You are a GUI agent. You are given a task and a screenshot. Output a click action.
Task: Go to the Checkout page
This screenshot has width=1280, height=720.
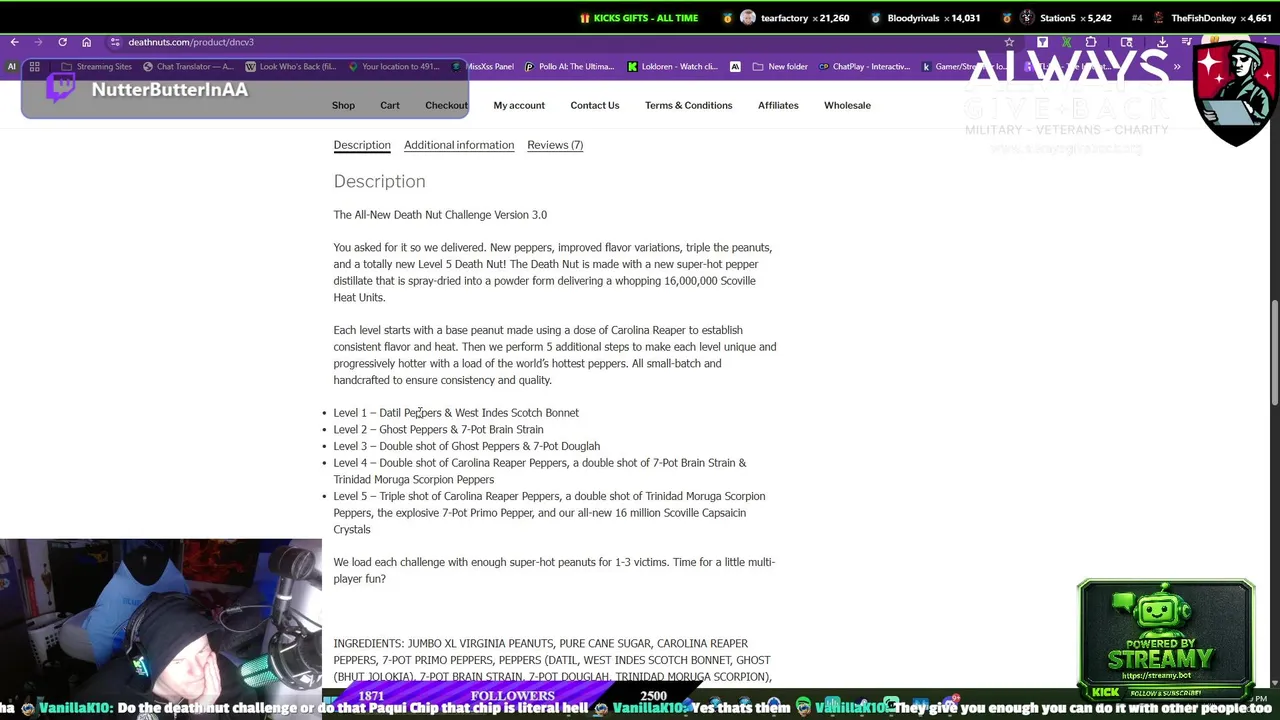click(x=446, y=105)
